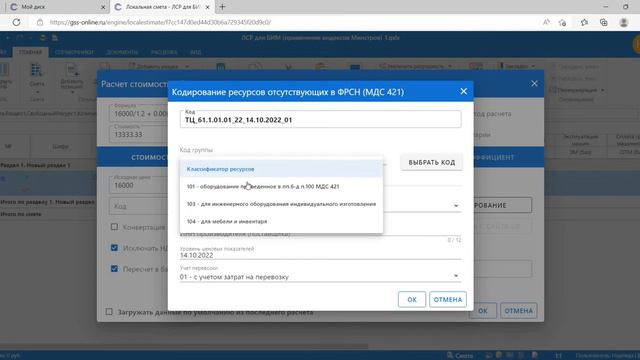Click the 'Смета' ribbon icon
Screen dimensions: 640x360
pos(36,76)
